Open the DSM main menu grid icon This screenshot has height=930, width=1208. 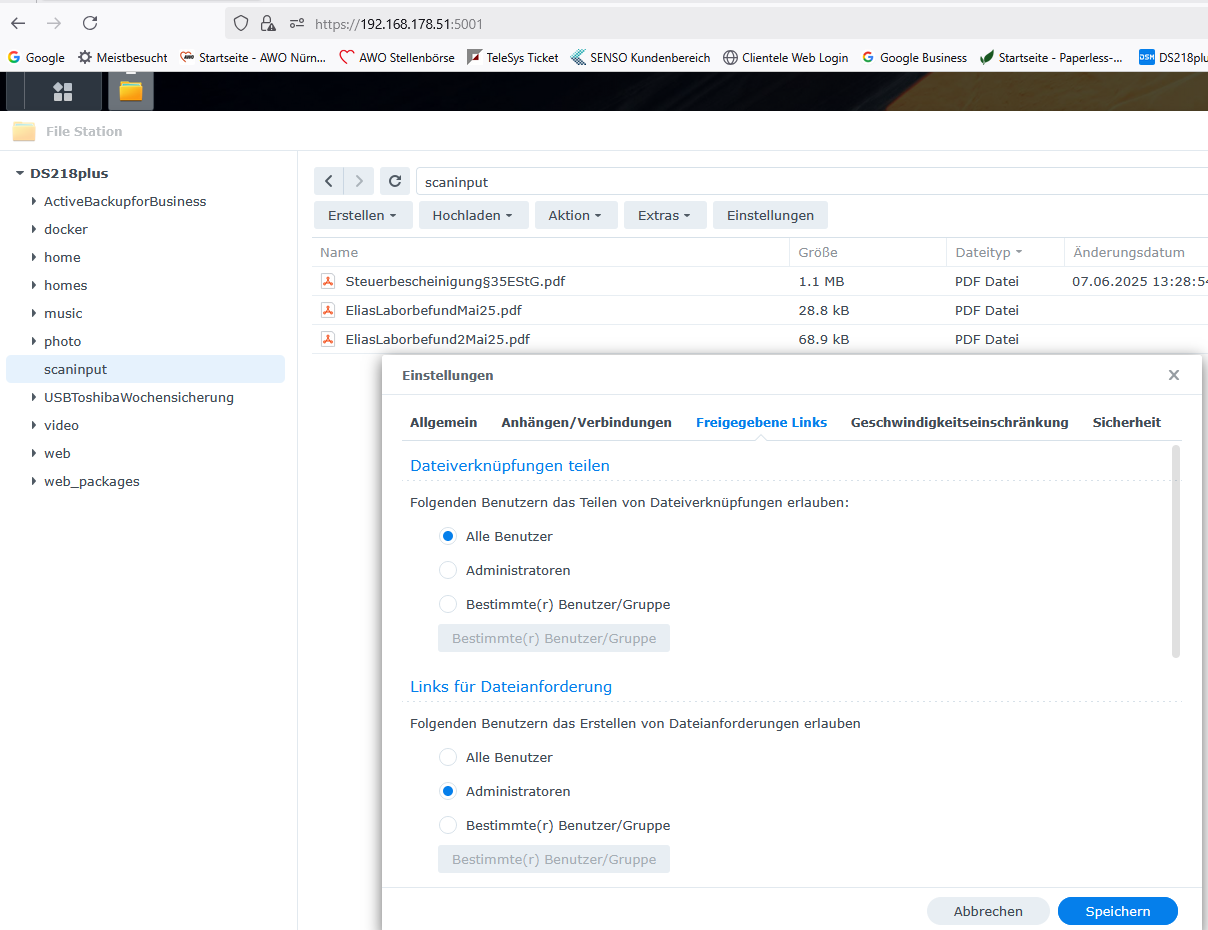click(63, 91)
